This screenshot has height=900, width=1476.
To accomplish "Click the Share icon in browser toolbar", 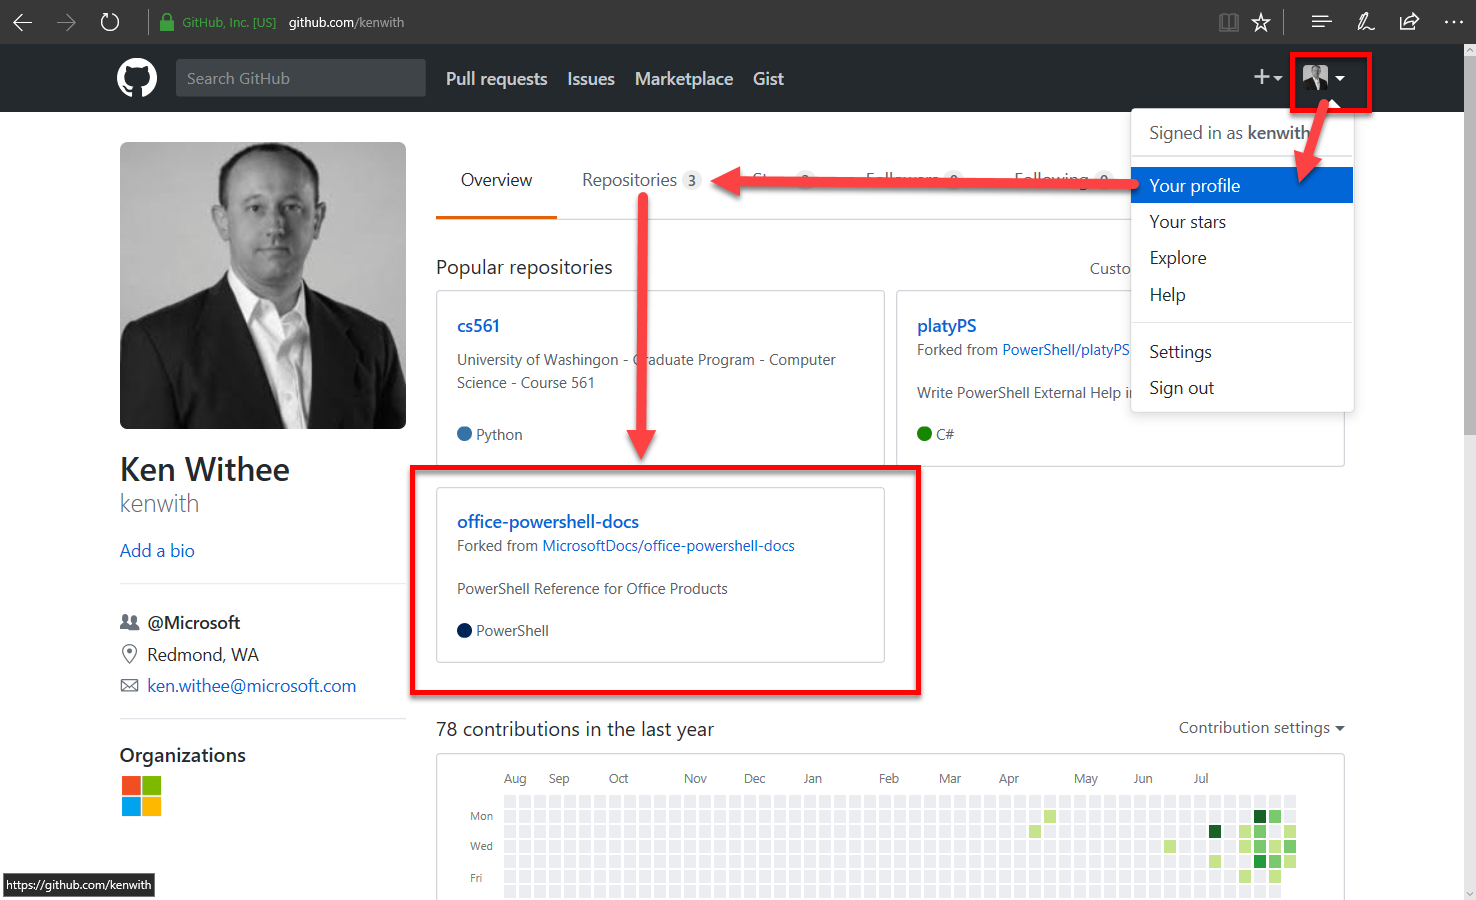I will point(1409,22).
